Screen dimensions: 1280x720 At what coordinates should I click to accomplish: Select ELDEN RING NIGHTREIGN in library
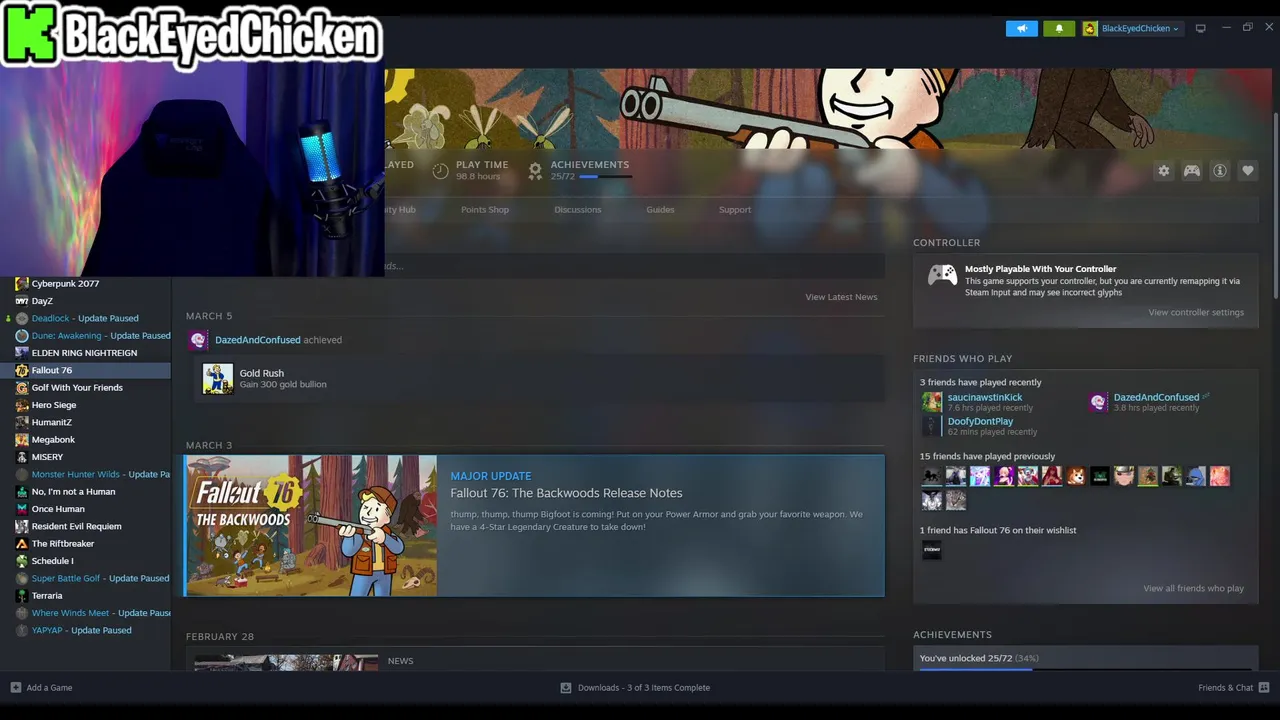coord(84,353)
